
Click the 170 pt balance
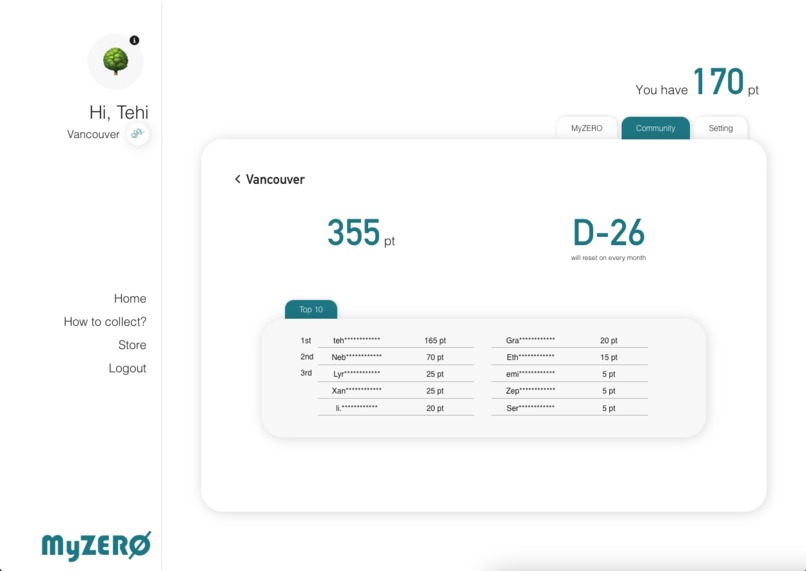coord(725,82)
